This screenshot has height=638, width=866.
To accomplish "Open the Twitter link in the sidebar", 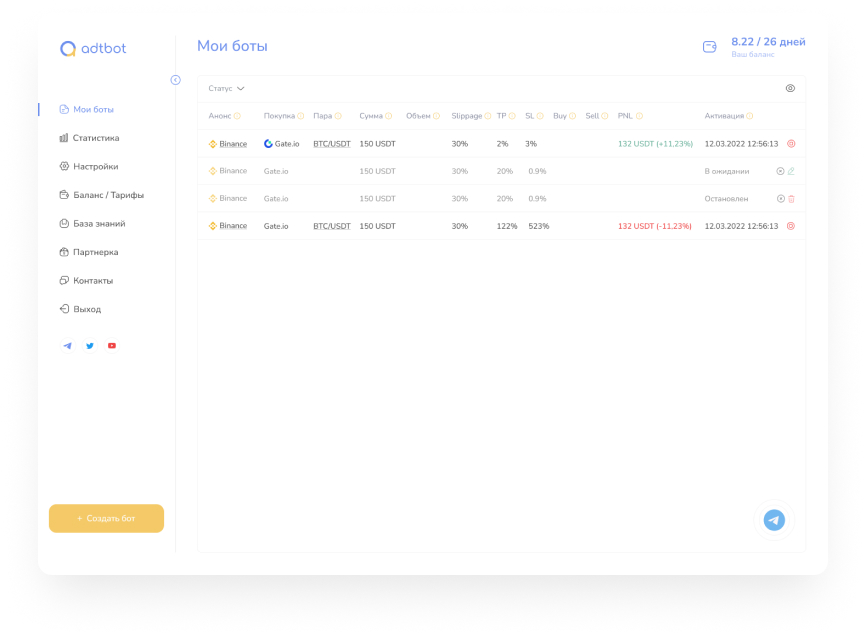I will tap(90, 346).
